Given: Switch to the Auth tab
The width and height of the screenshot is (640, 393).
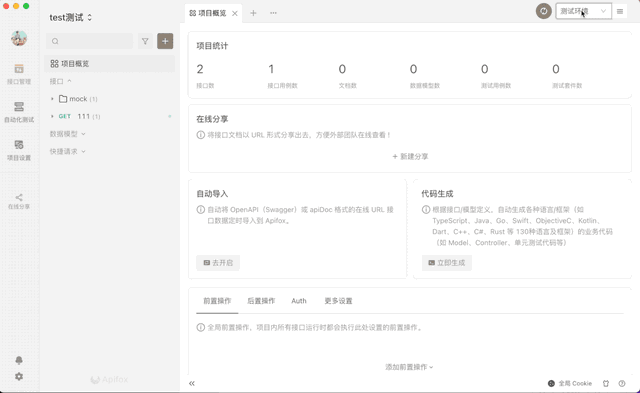Looking at the screenshot, I should tap(299, 301).
